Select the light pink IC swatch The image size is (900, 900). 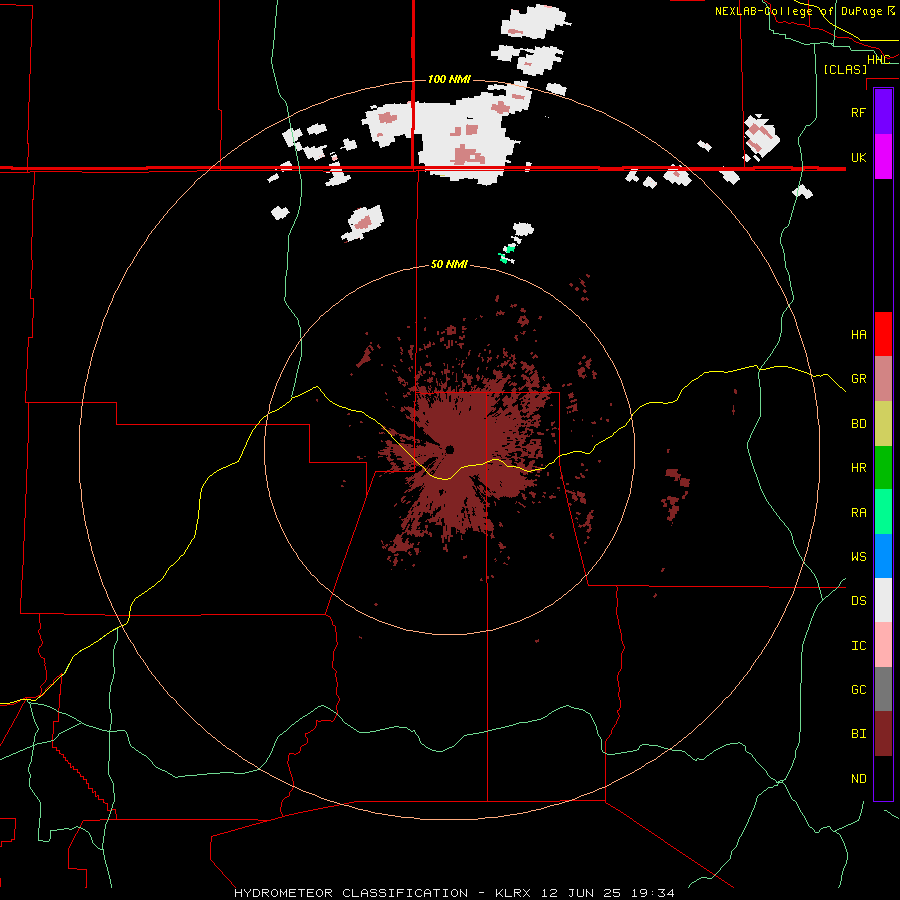click(883, 645)
